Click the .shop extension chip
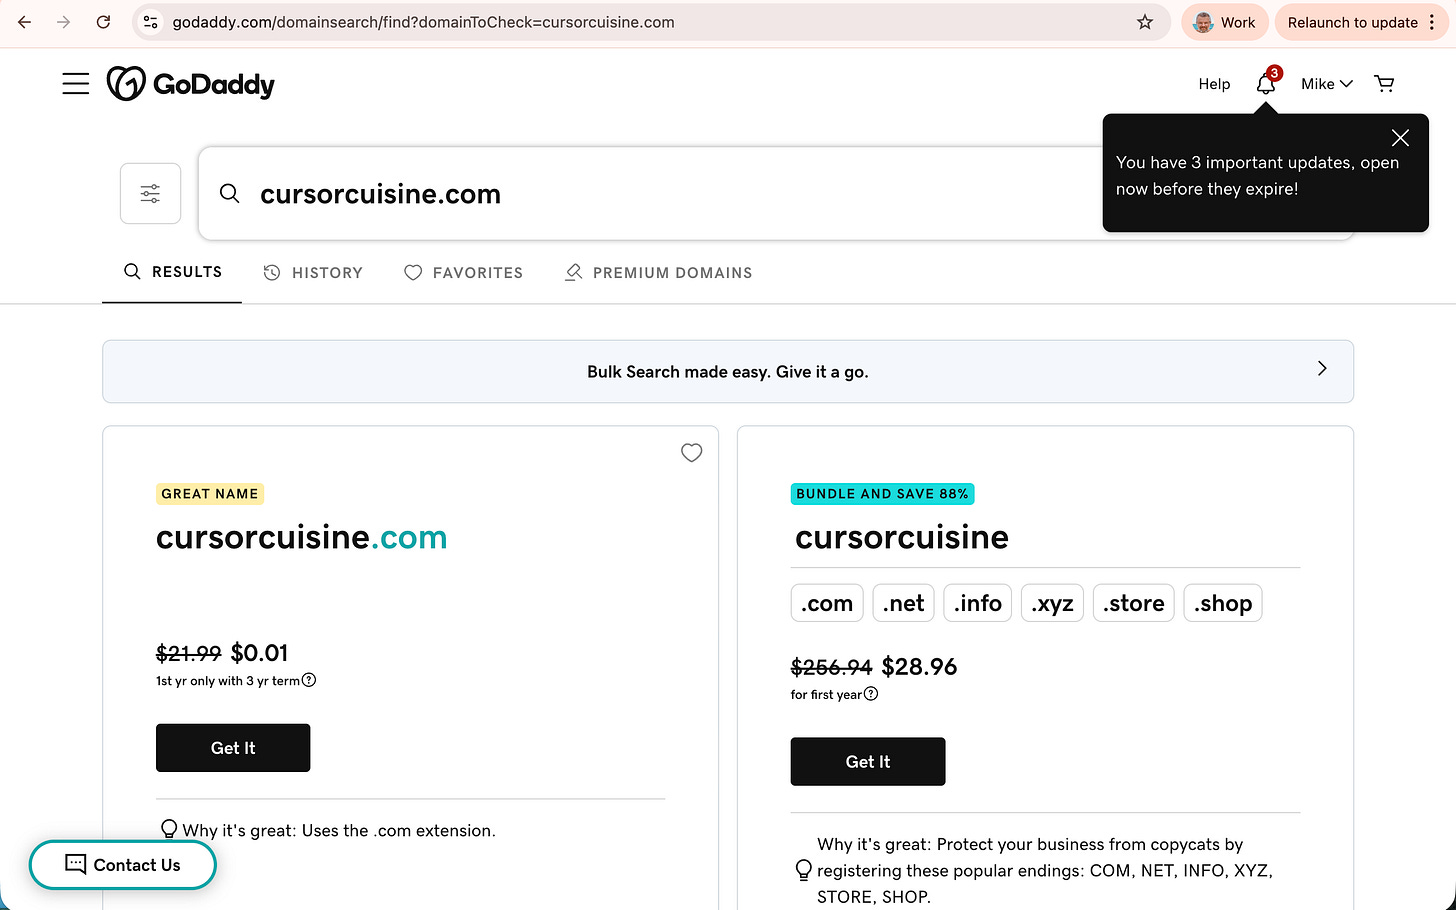 [x=1222, y=603]
